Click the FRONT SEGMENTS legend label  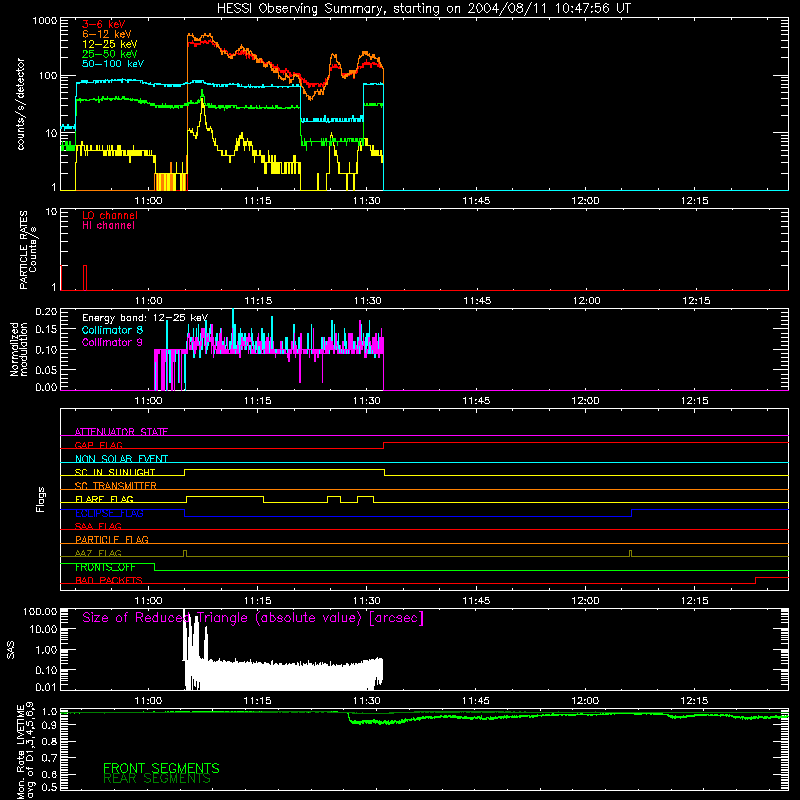(161, 768)
